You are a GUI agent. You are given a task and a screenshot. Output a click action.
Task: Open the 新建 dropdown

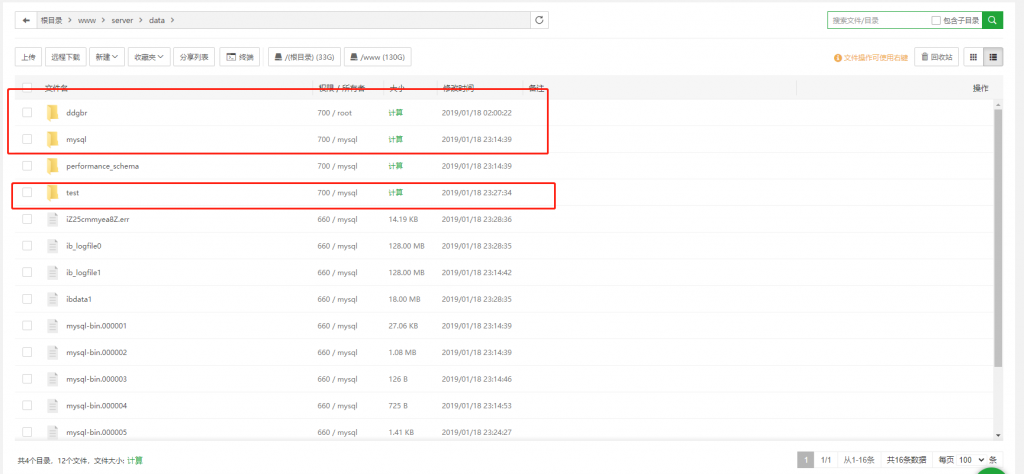[x=106, y=57]
